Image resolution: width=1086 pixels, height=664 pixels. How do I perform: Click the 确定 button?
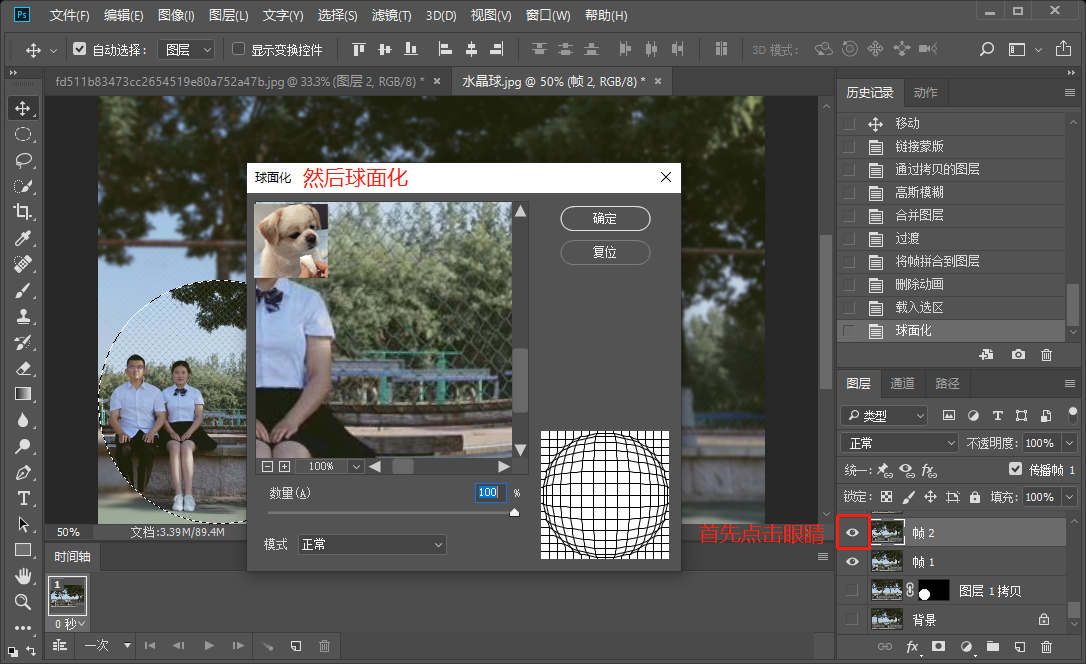pos(605,218)
